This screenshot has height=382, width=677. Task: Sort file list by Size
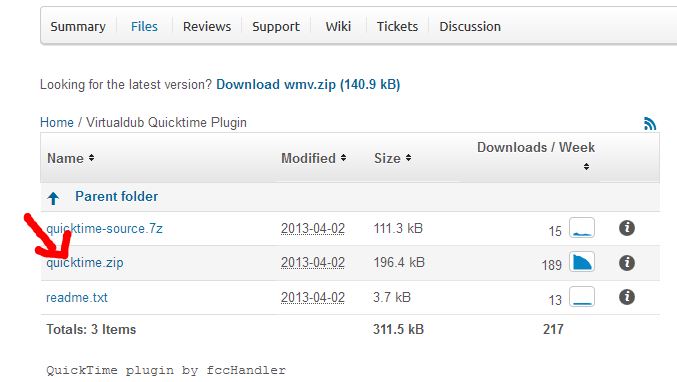[392, 158]
